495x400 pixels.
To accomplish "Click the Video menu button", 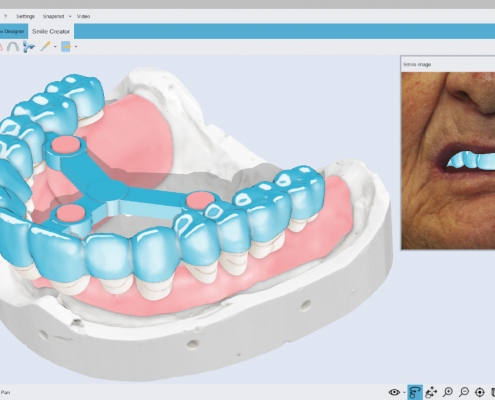I will 83,16.
